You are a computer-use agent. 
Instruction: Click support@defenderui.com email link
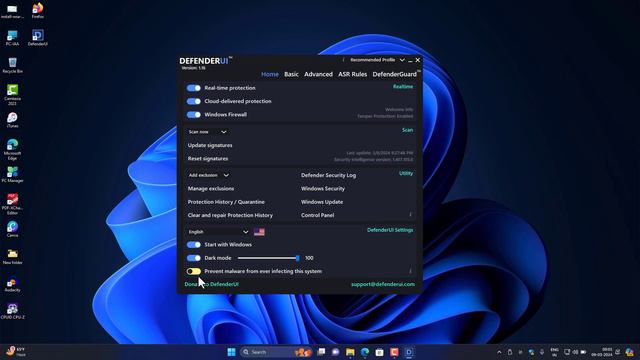(x=383, y=284)
